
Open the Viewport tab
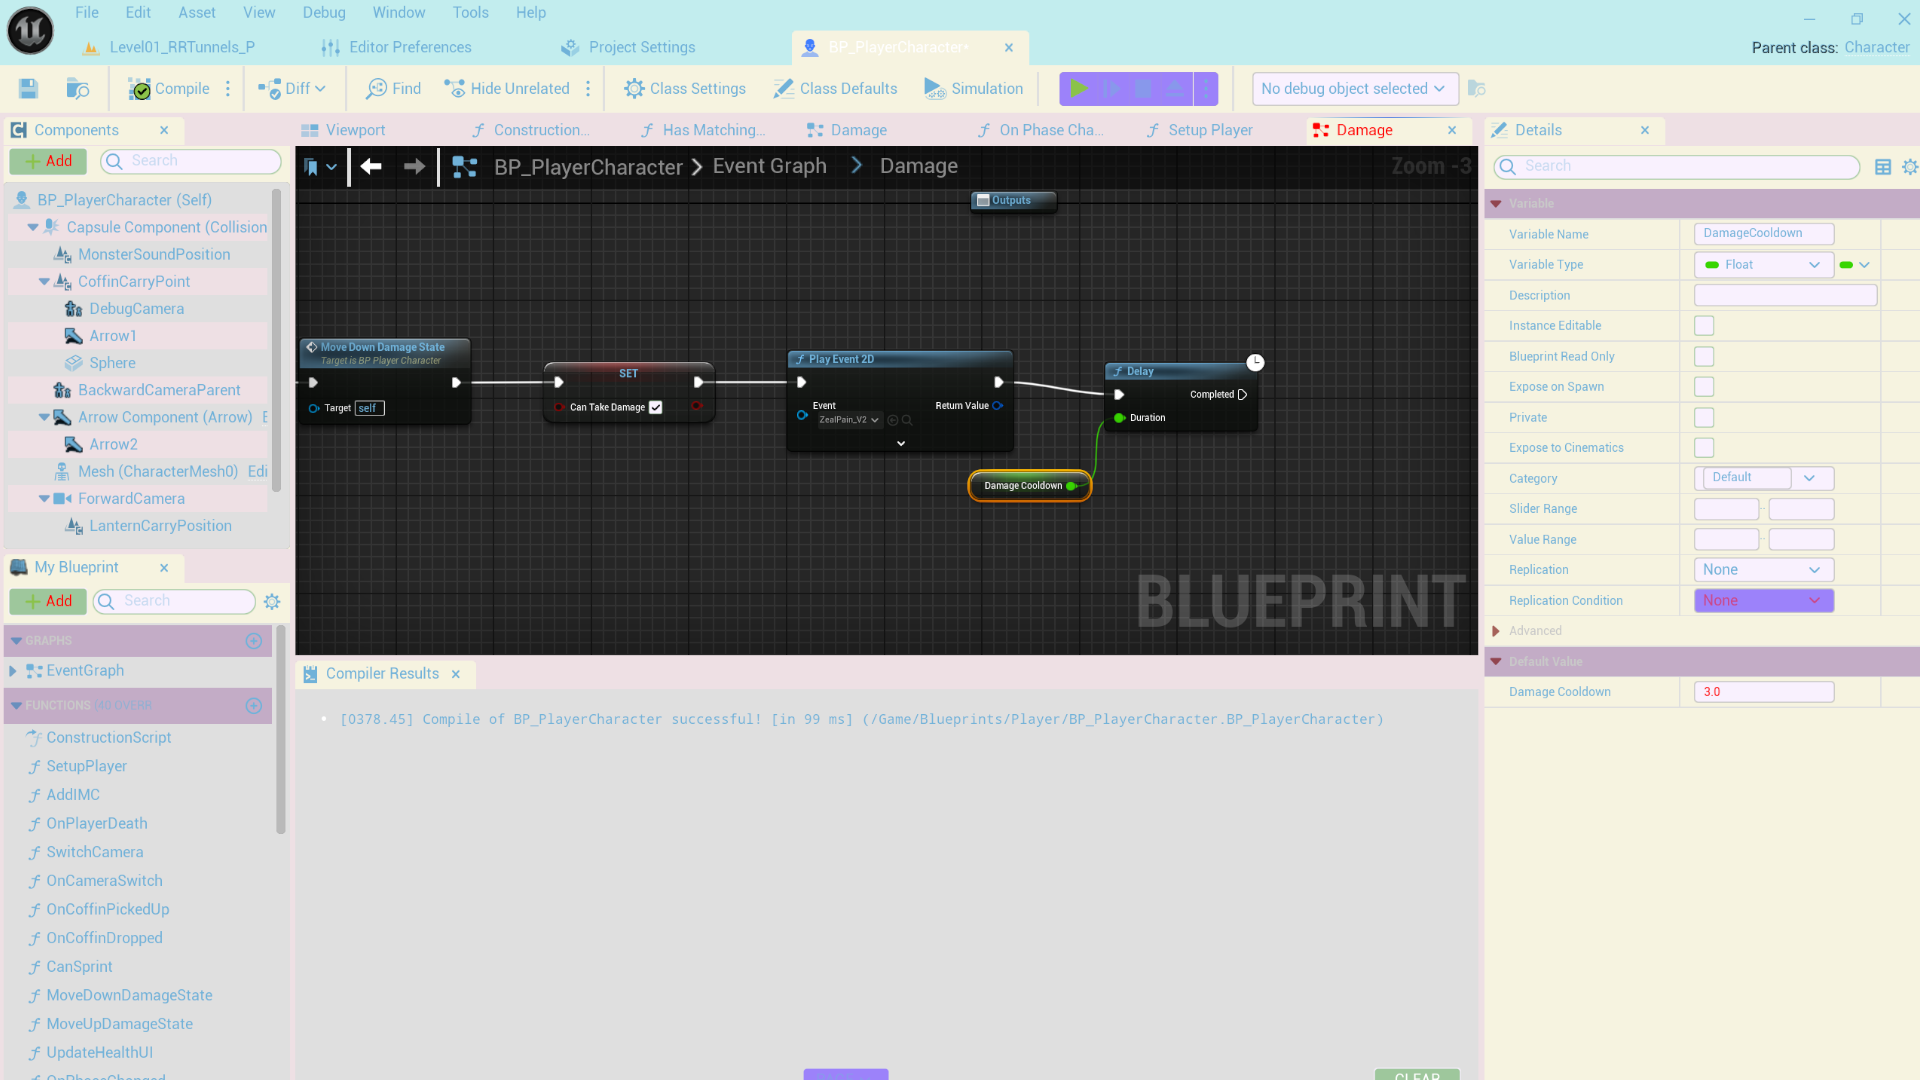coord(343,130)
